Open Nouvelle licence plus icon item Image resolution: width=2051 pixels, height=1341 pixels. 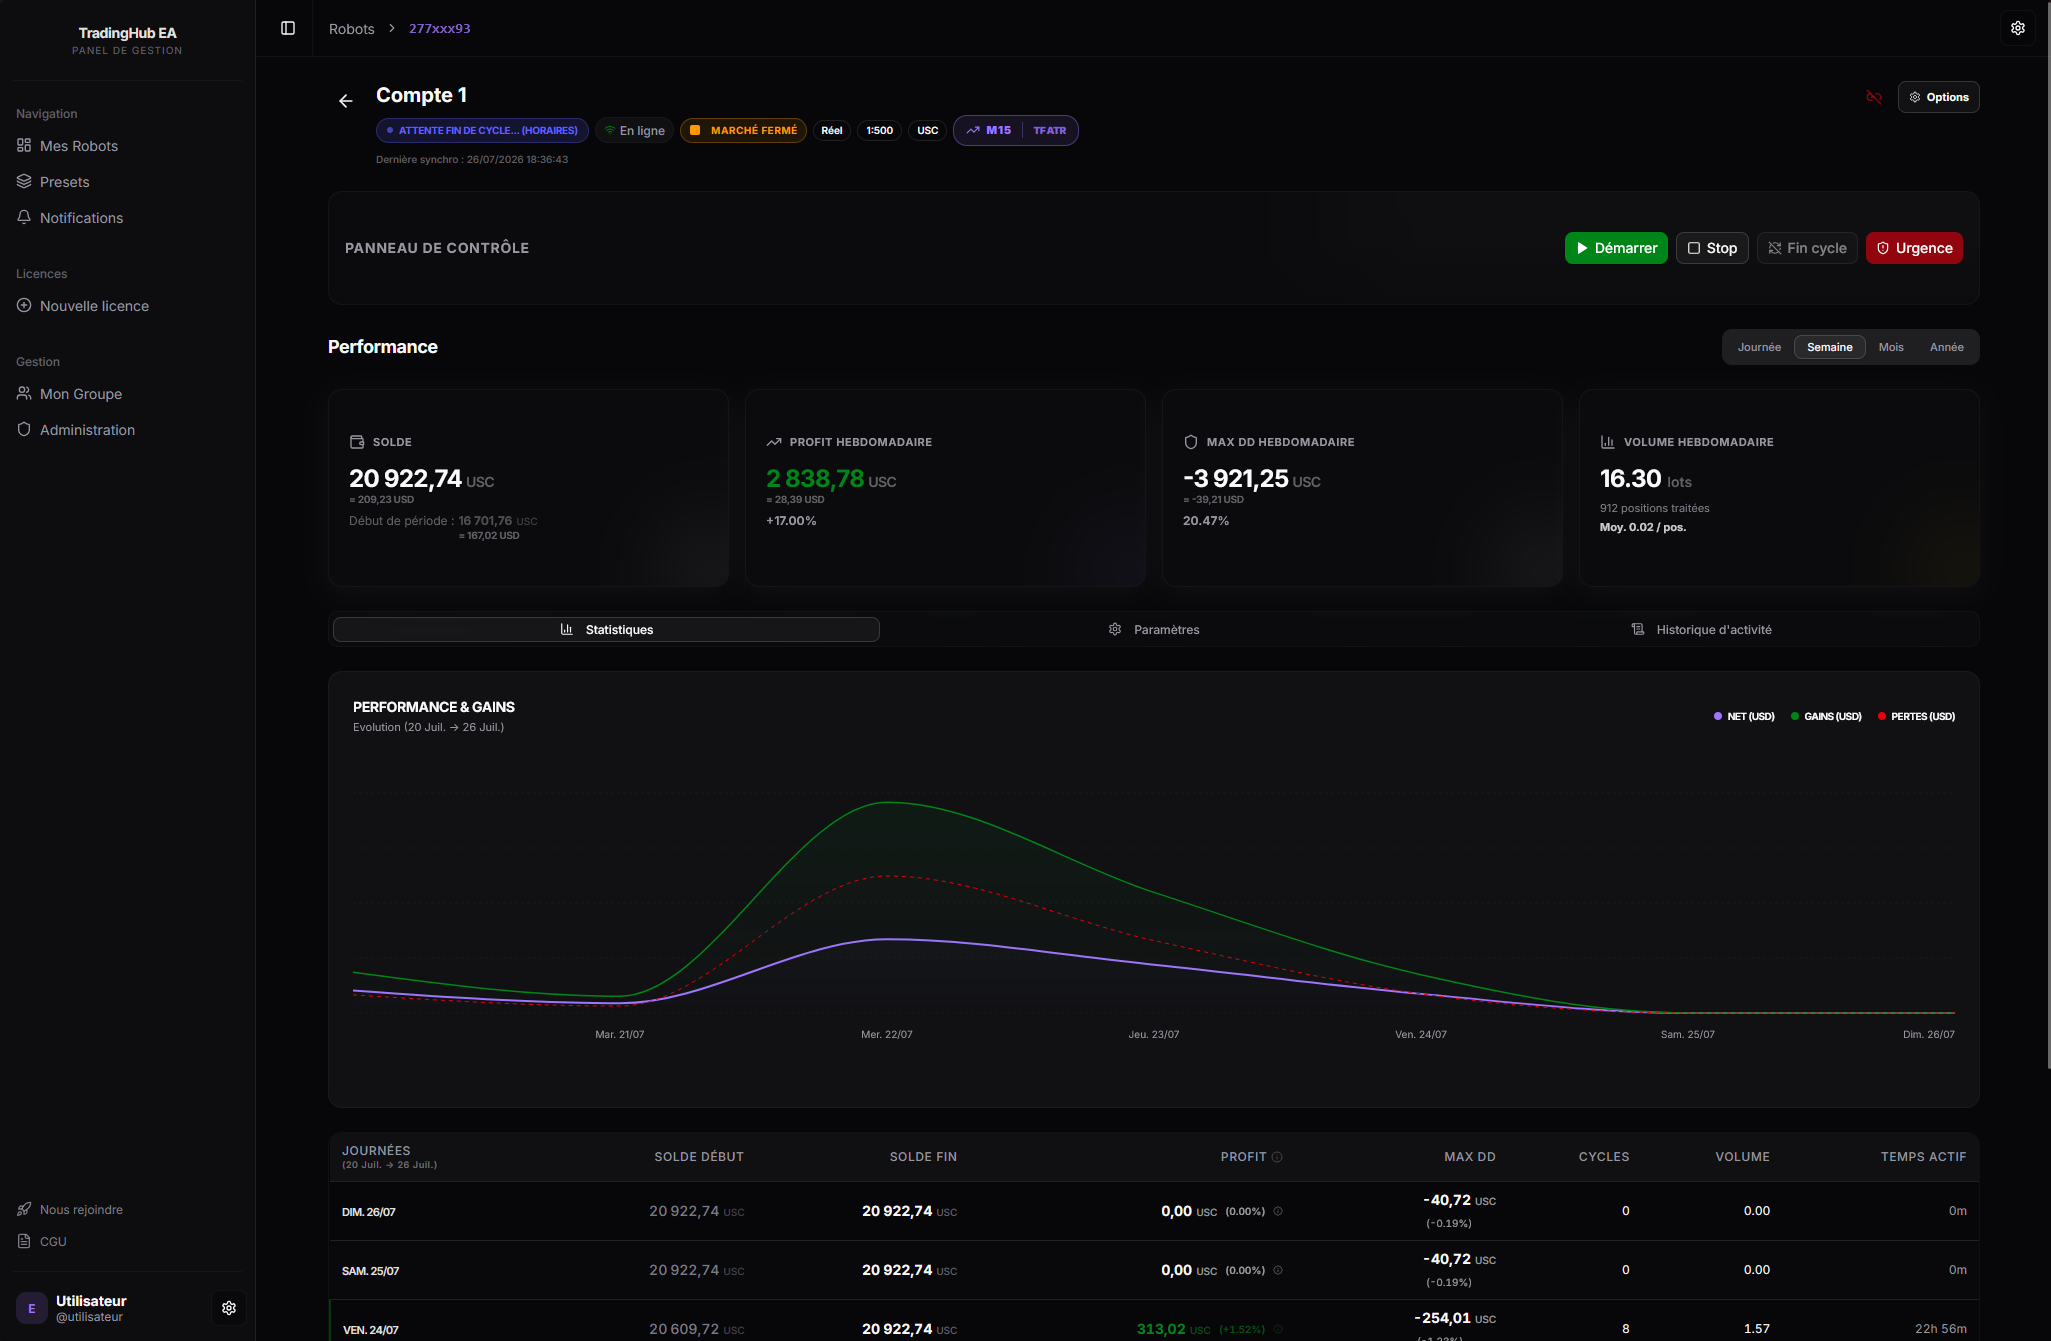(82, 306)
